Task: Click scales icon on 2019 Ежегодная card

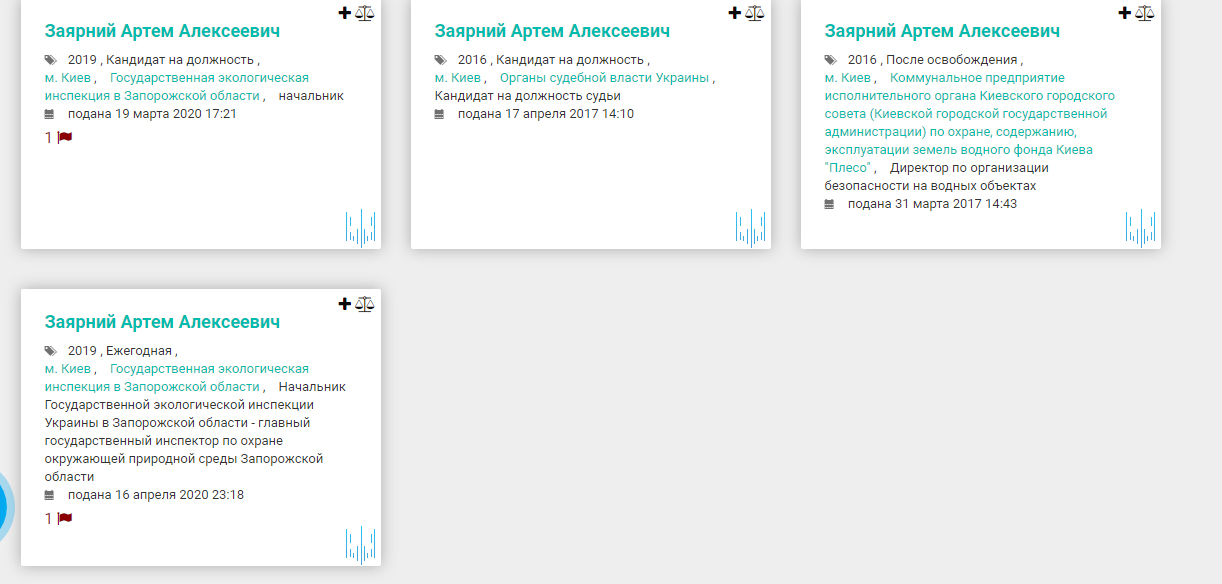Action: (x=364, y=304)
